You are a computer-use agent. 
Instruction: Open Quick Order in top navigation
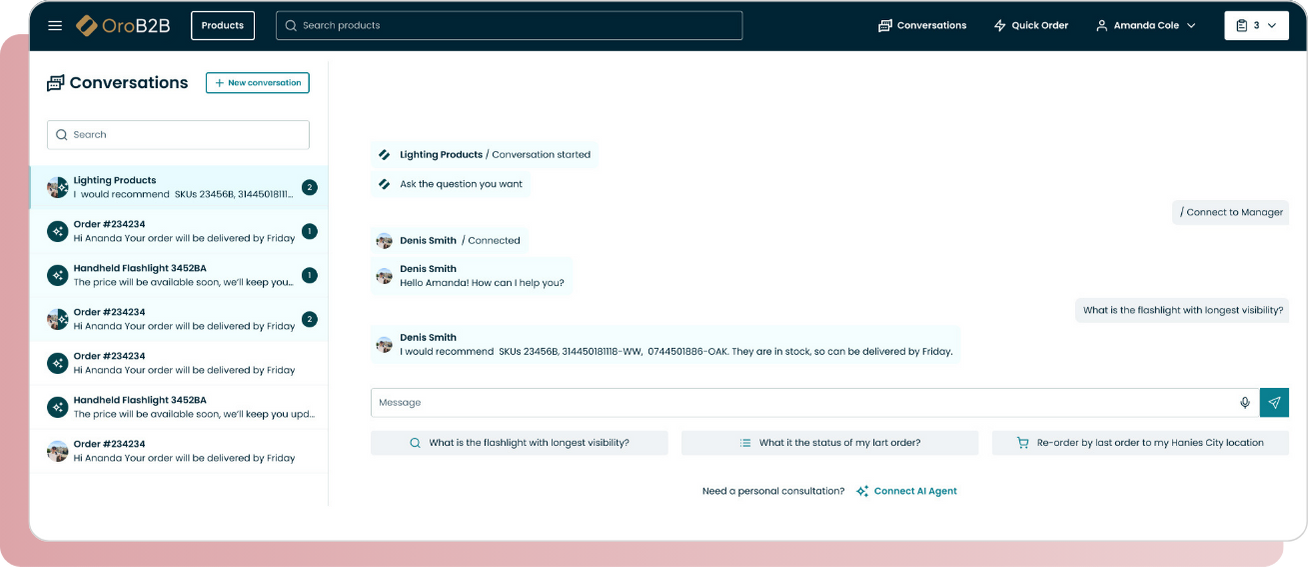(1031, 26)
